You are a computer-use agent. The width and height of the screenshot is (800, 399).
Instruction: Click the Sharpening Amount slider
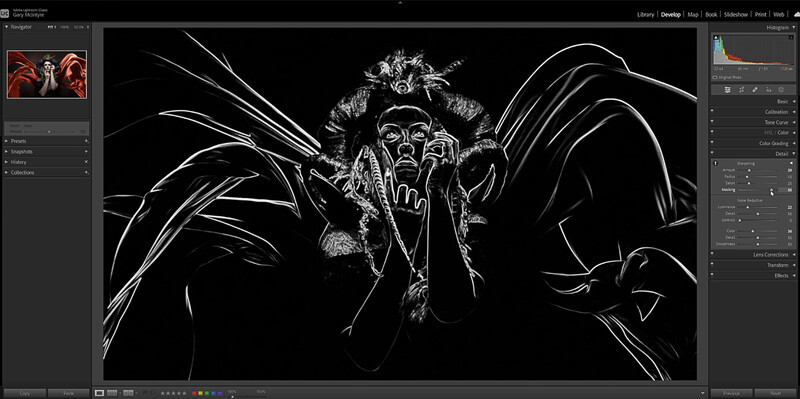pyautogui.click(x=757, y=170)
